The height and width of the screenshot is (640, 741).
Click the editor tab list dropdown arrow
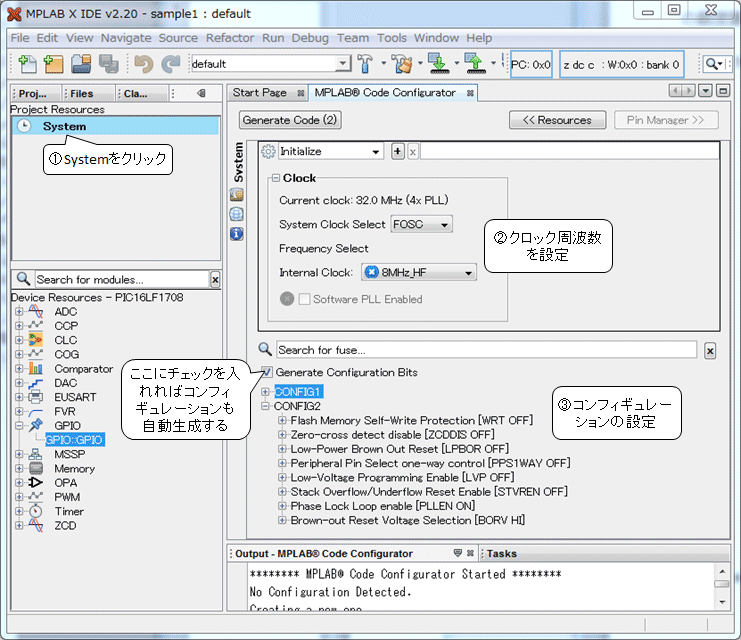click(x=705, y=91)
